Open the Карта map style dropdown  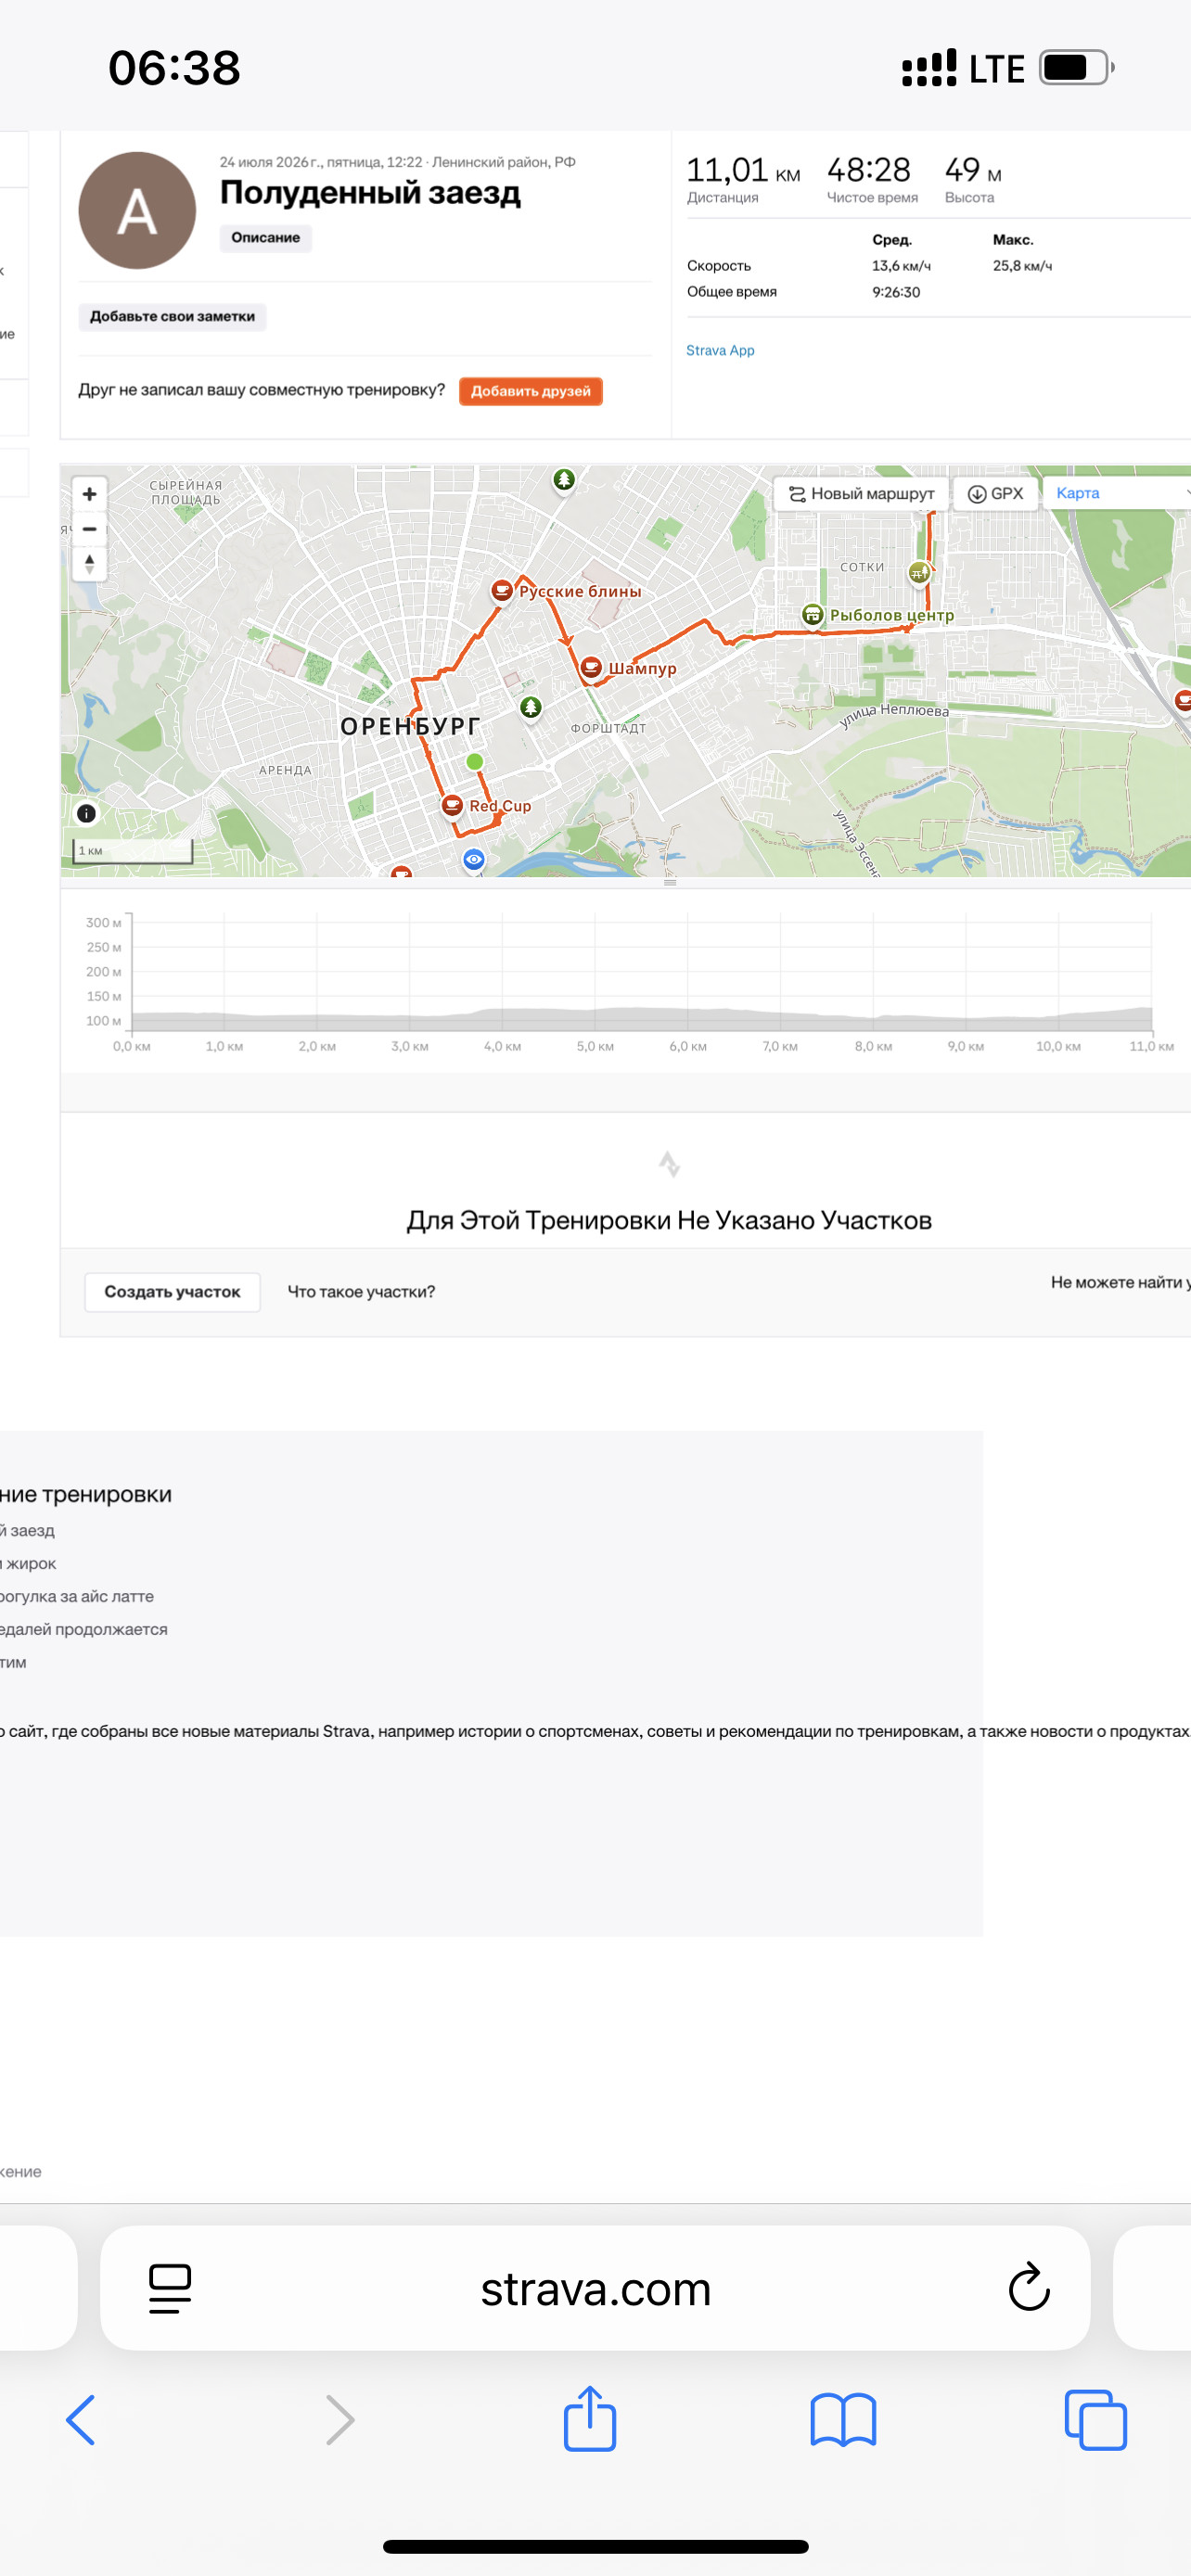pos(1117,493)
